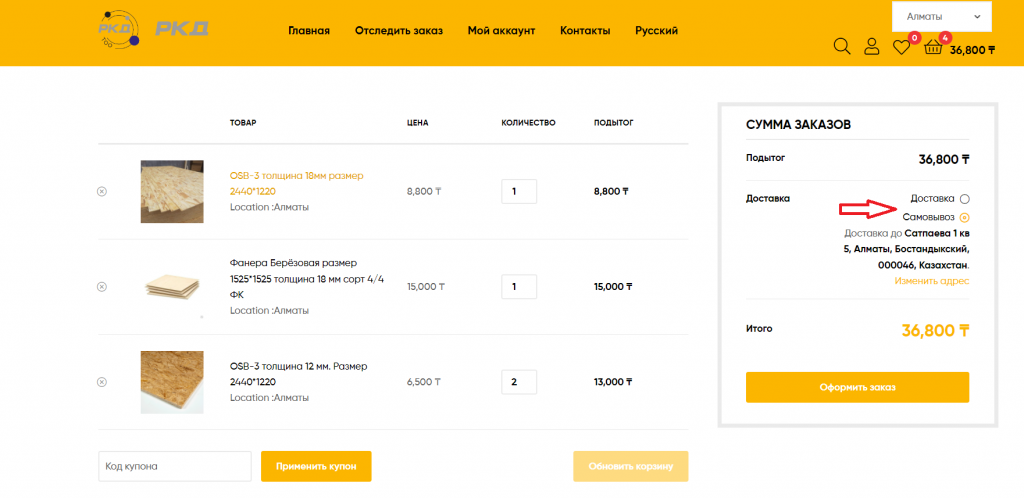Open the shopping basket icon
Screen dimensions: 1024x498
(x=933, y=48)
